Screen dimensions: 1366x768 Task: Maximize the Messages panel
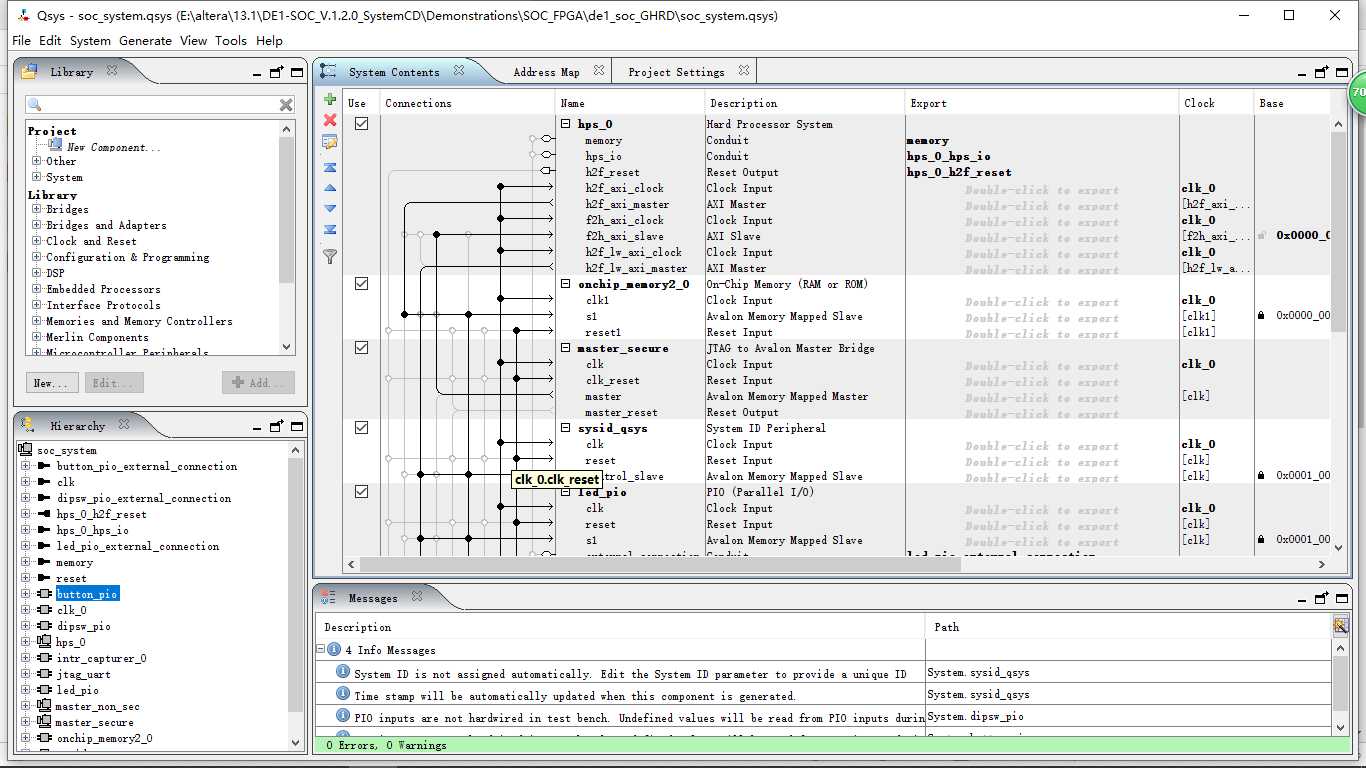point(1343,598)
